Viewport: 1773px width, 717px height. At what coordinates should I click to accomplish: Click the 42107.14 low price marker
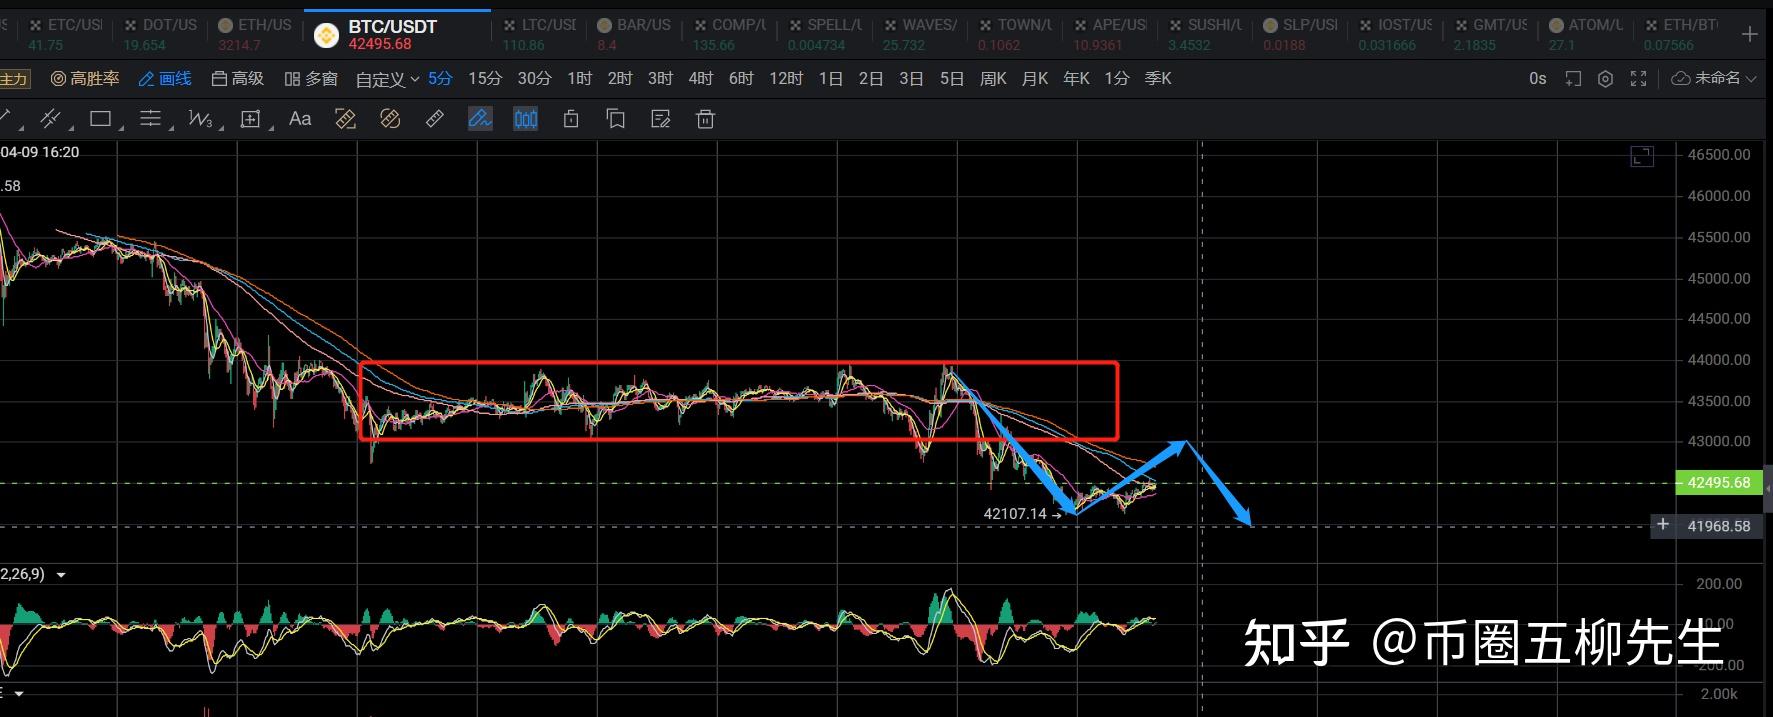click(1015, 514)
